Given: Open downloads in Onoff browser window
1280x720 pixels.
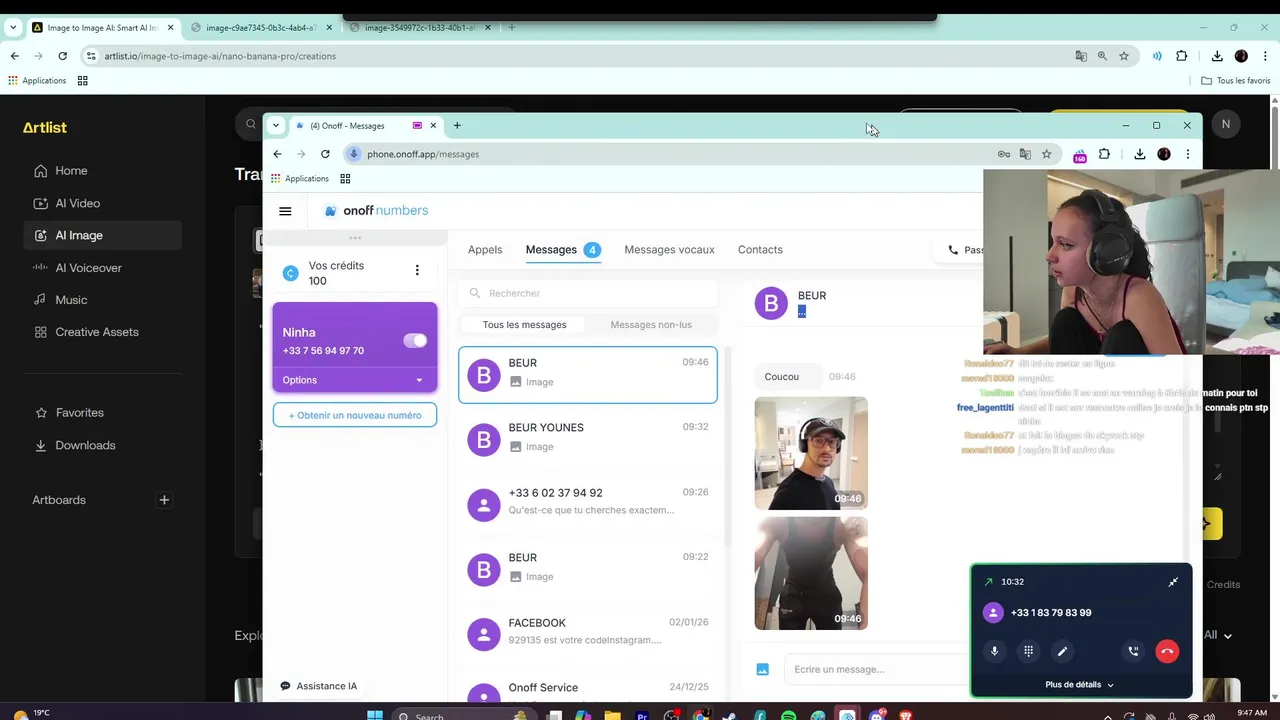Looking at the screenshot, I should [x=1139, y=154].
